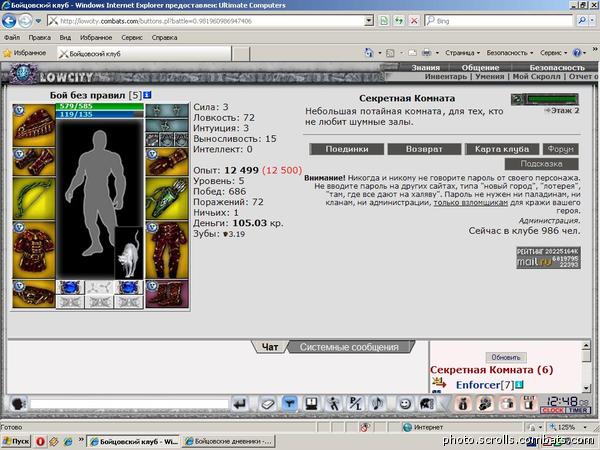600x450 pixels.
Task: Click the compatibility view page icon
Action: coord(383,21)
